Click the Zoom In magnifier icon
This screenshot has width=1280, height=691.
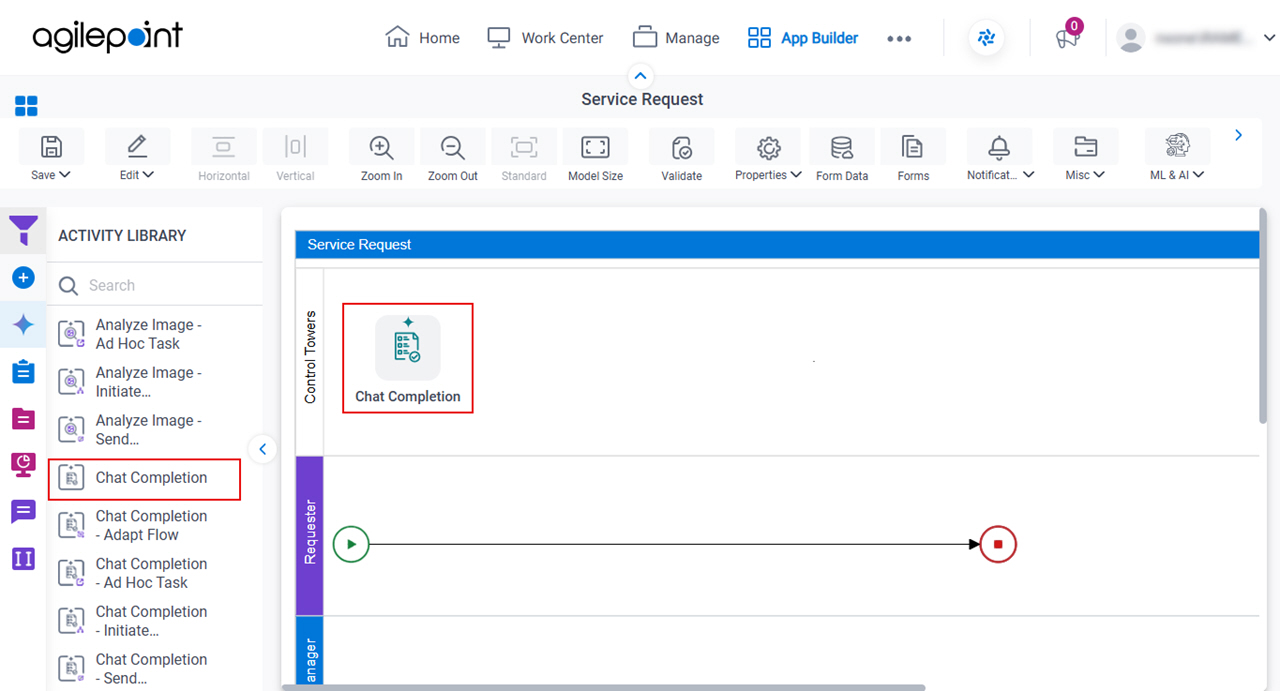[381, 147]
